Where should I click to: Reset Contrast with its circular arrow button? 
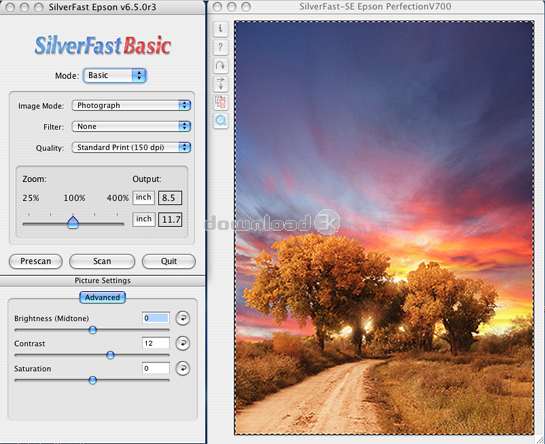pyautogui.click(x=182, y=343)
